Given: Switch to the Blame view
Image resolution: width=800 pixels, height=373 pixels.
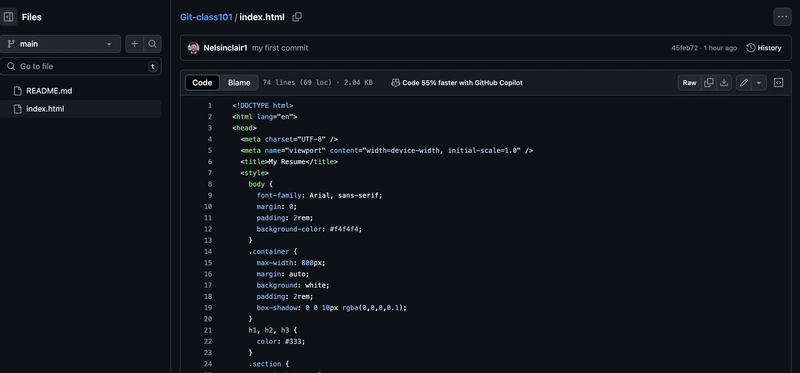Looking at the screenshot, I should pyautogui.click(x=239, y=83).
